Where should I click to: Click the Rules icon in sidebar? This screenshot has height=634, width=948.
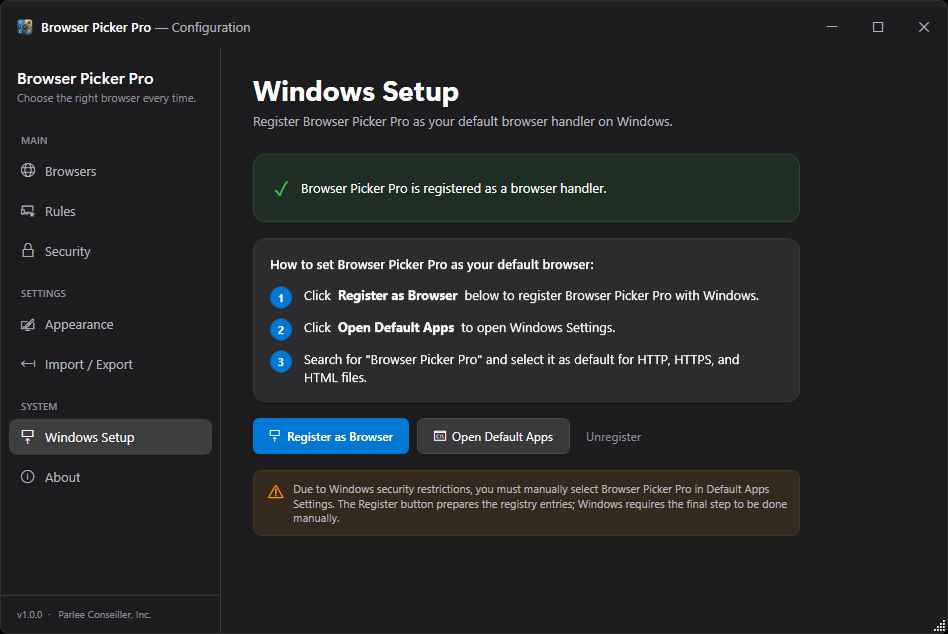click(x=28, y=211)
